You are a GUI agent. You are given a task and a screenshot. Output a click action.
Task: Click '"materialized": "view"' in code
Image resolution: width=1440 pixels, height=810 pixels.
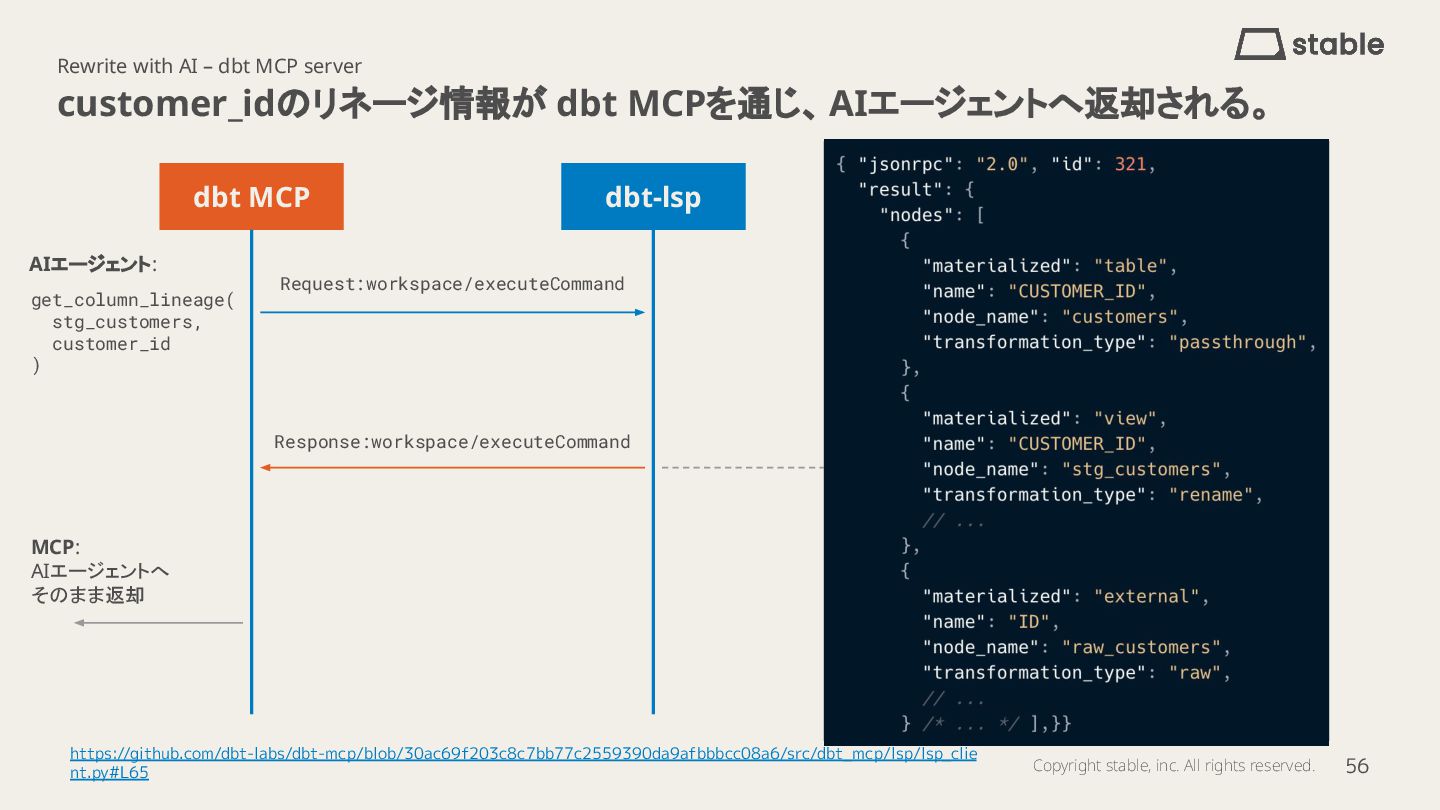tap(1044, 418)
